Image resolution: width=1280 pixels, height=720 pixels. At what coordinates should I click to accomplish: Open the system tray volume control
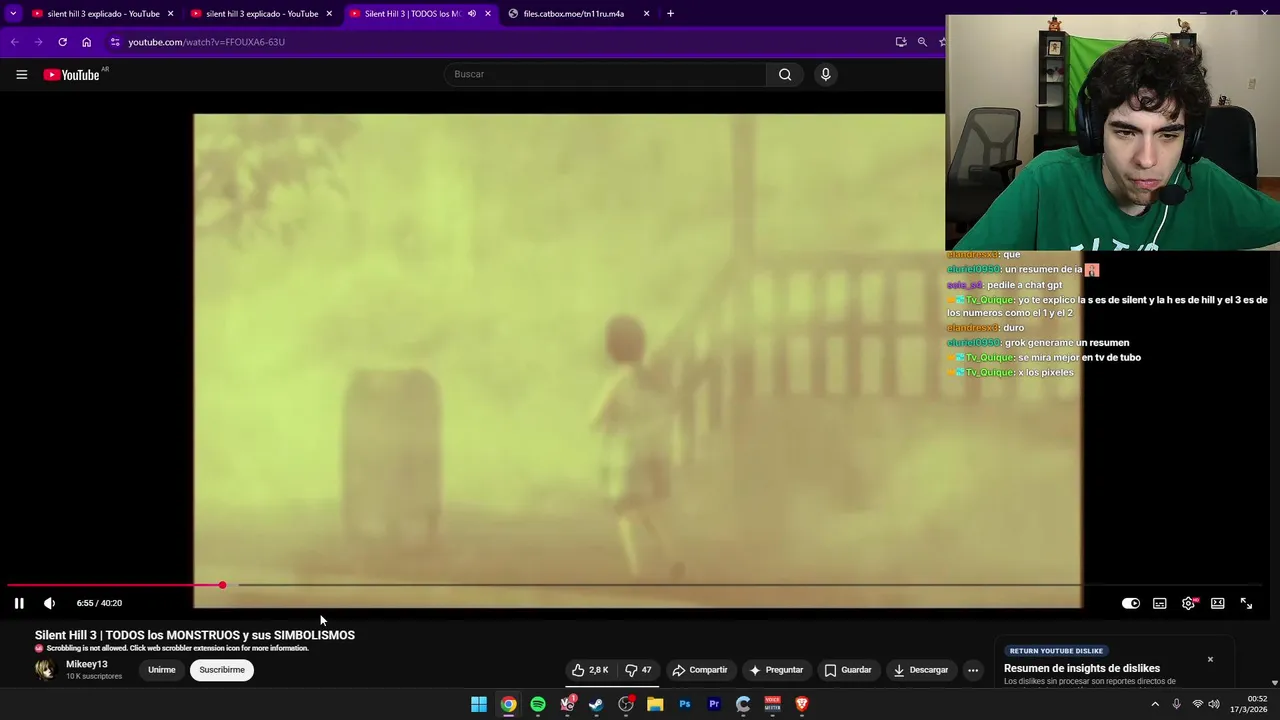(x=1214, y=704)
